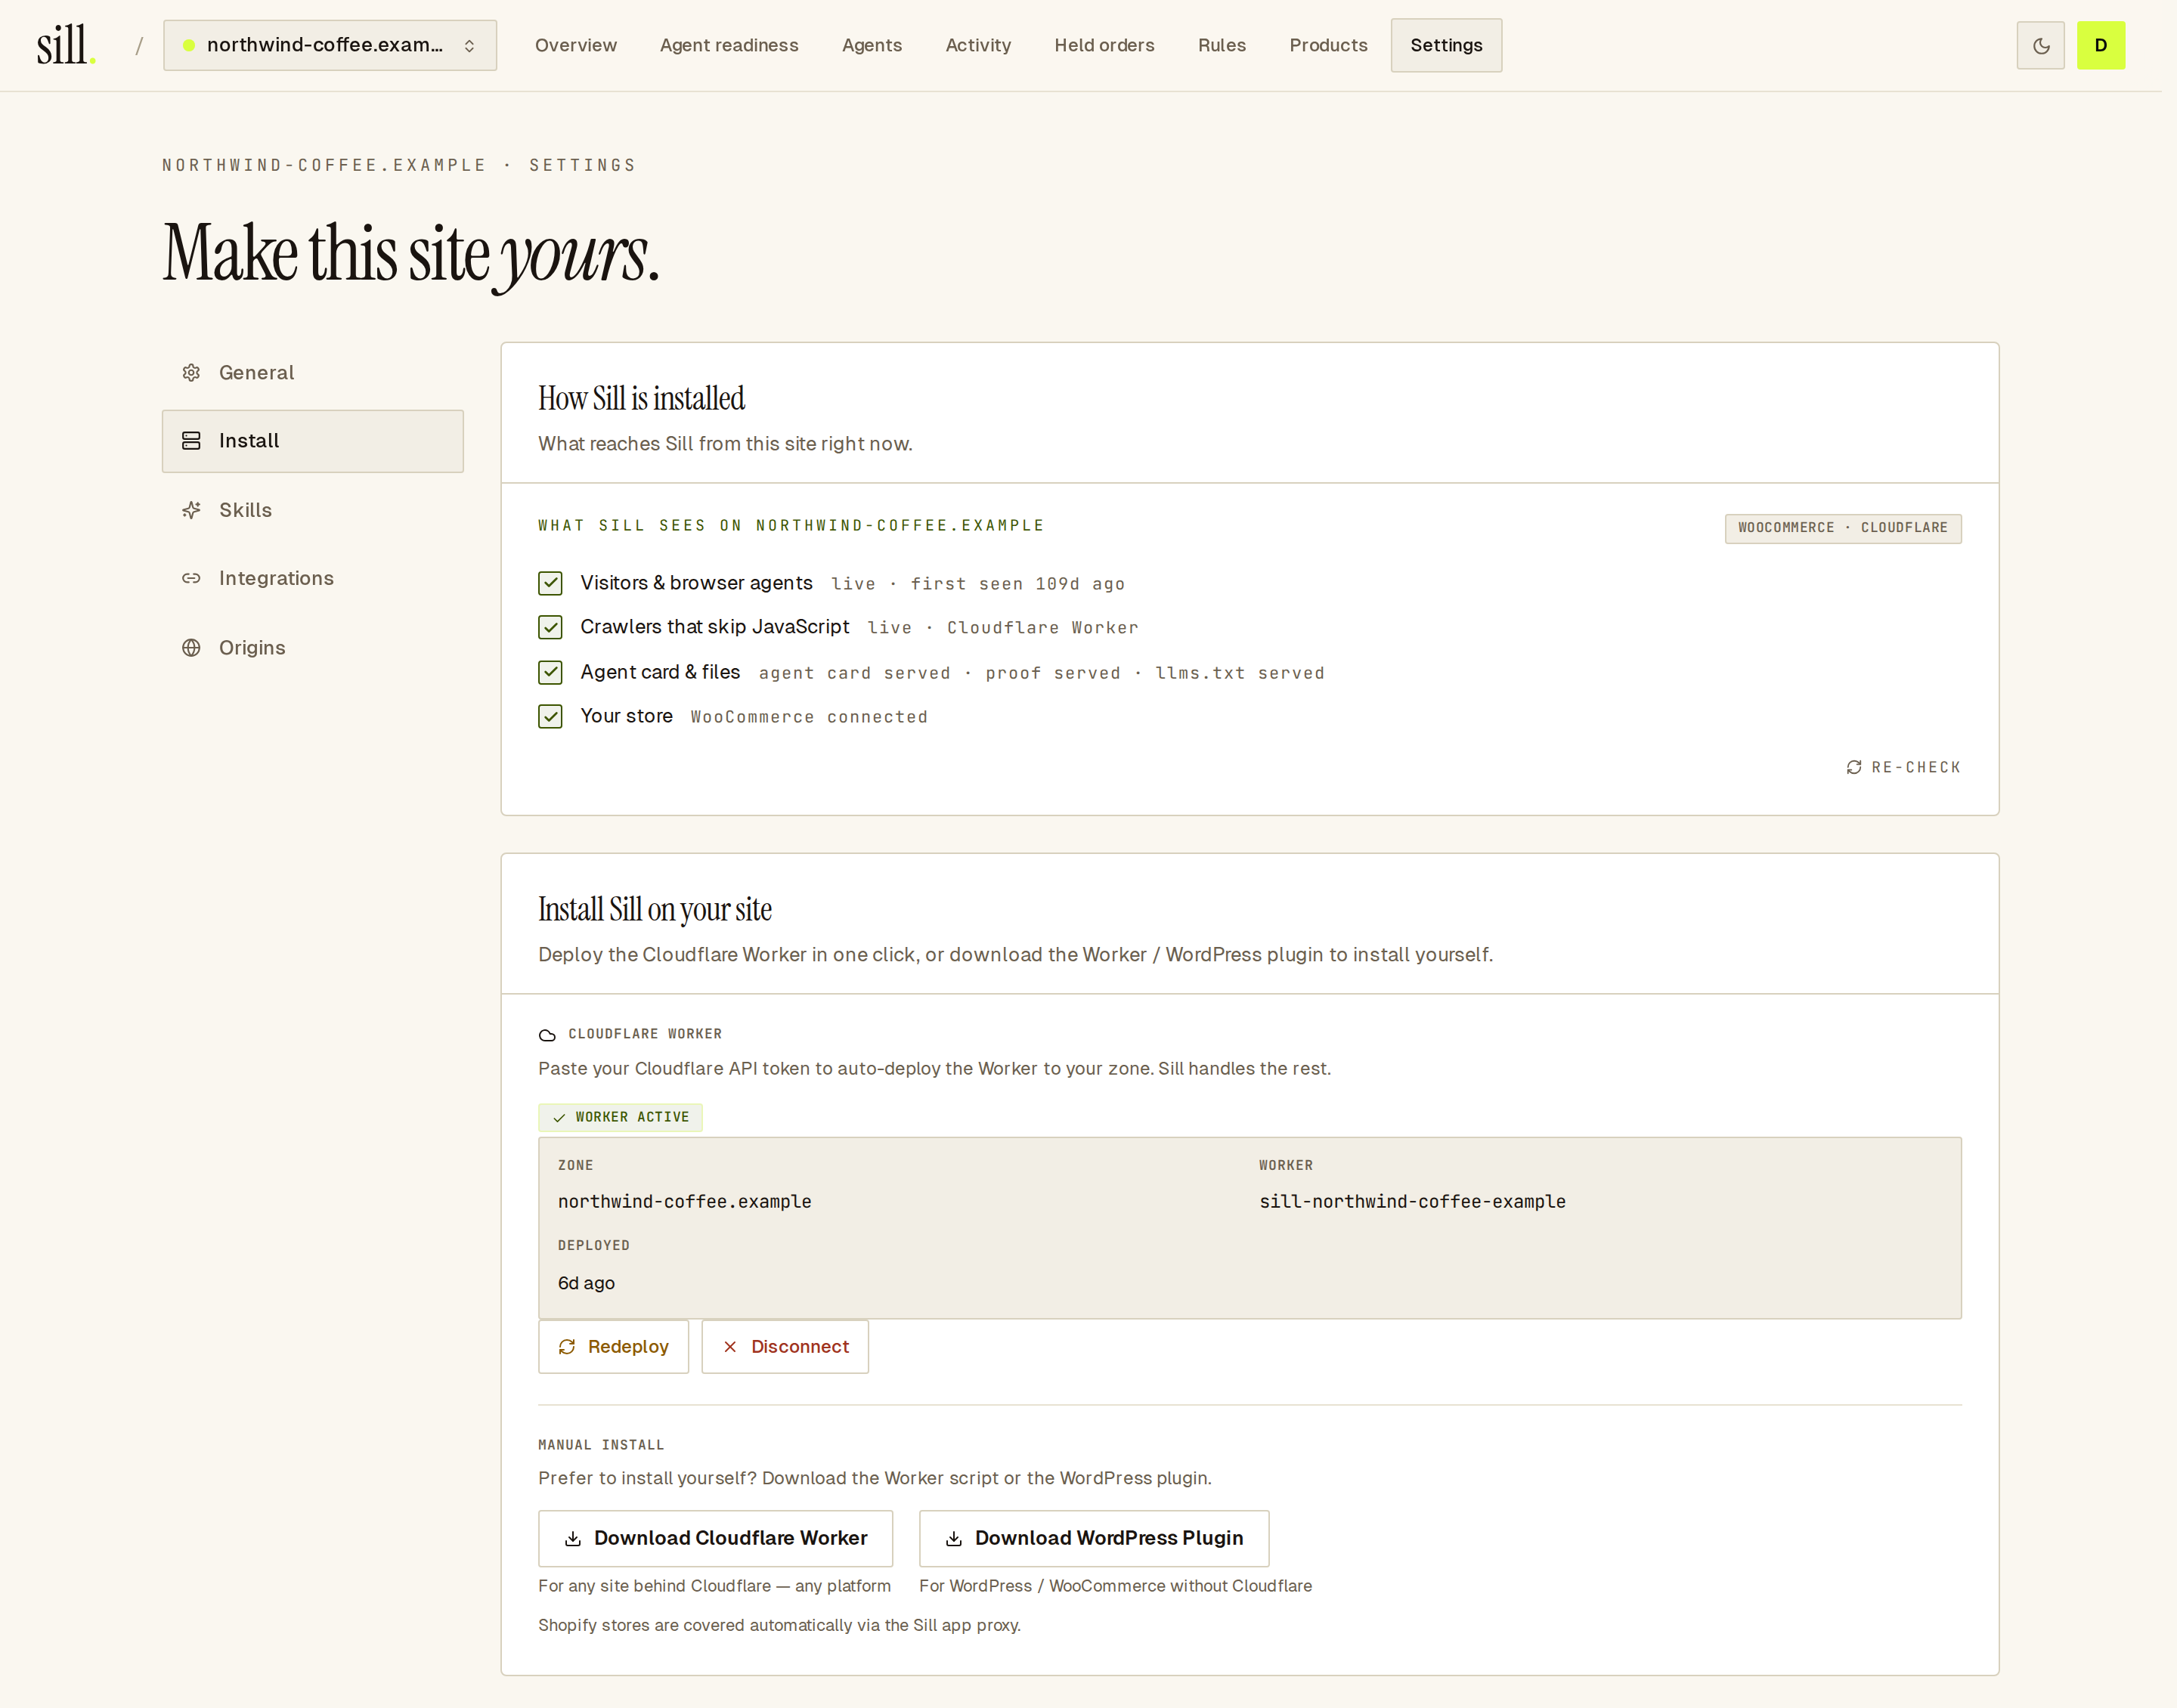The width and height of the screenshot is (2177, 1708).
Task: View the Held orders tab
Action: click(x=1104, y=45)
